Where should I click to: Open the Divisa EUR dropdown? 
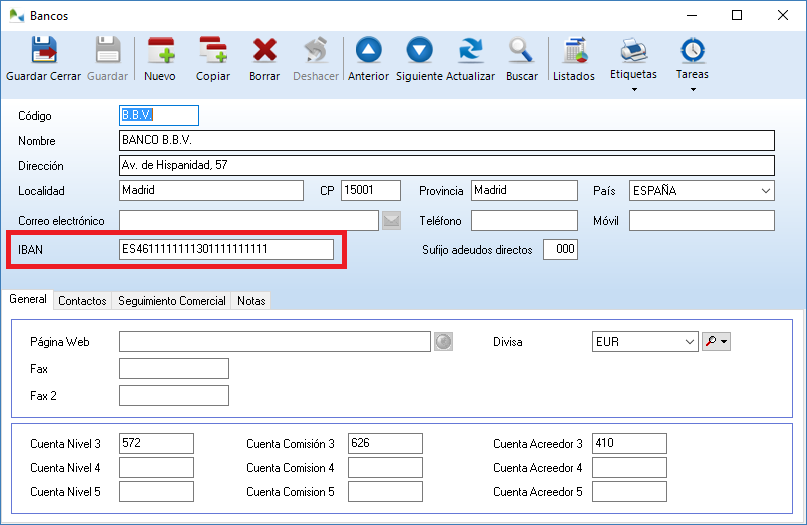[689, 342]
